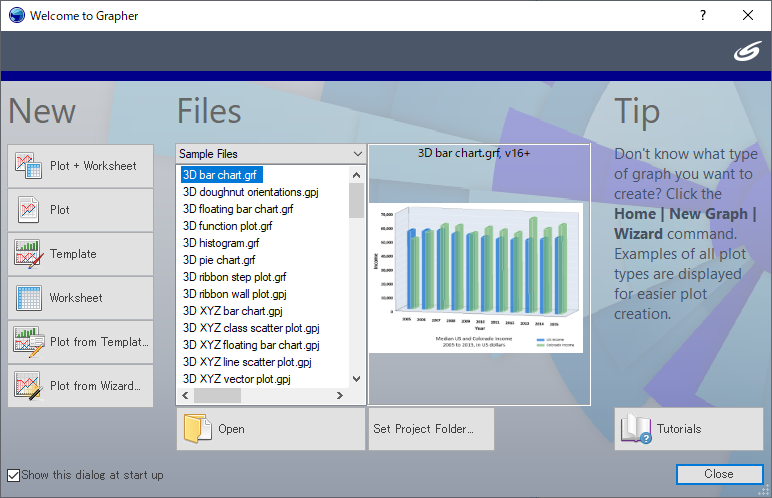Click the Plot + Worksheet icon
The height and width of the screenshot is (498, 772).
tap(28, 166)
